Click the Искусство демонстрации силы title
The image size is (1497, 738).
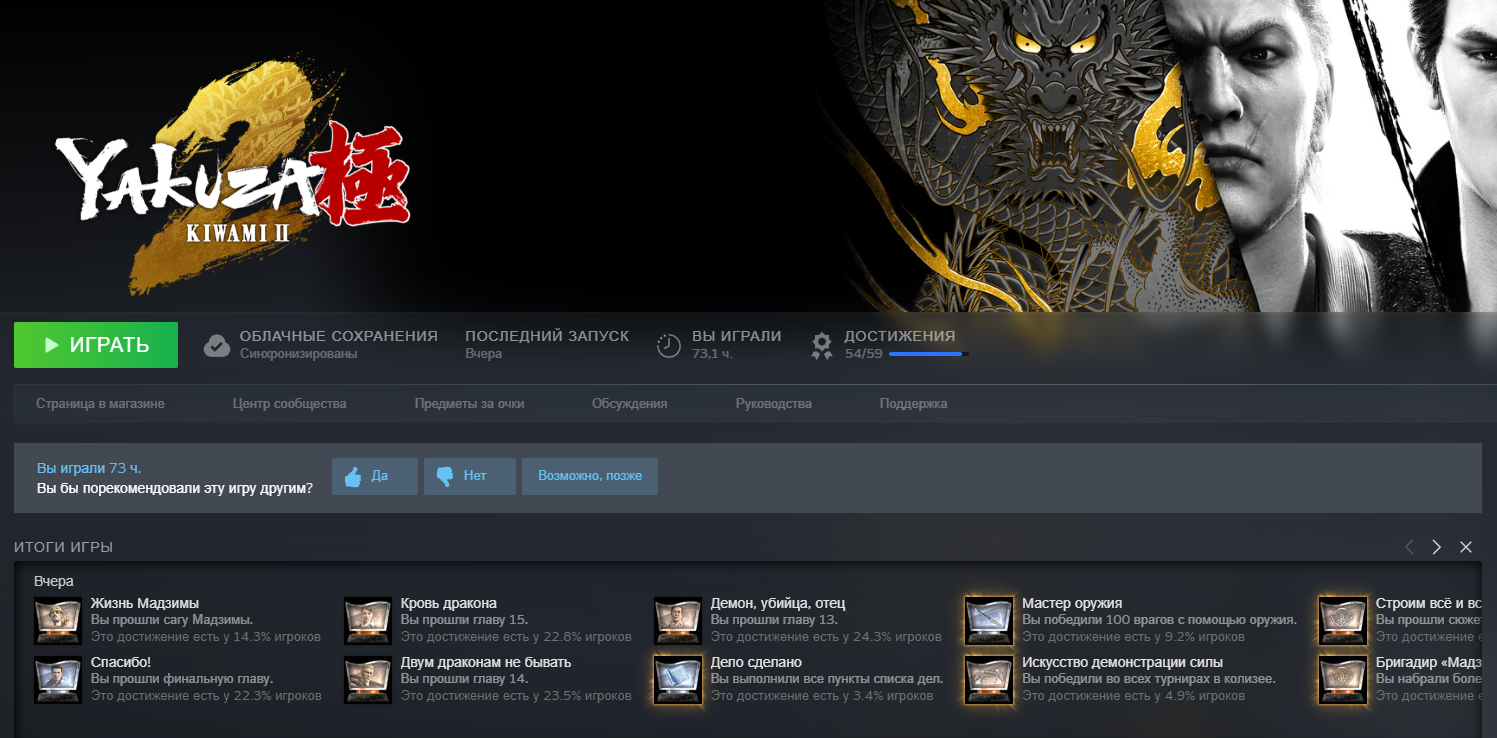tap(1122, 662)
